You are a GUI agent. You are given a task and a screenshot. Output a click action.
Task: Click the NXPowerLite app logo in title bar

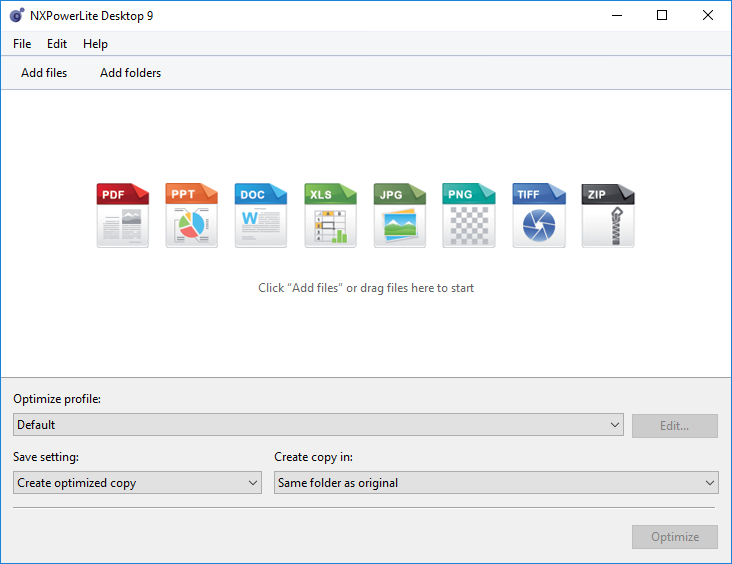point(17,15)
